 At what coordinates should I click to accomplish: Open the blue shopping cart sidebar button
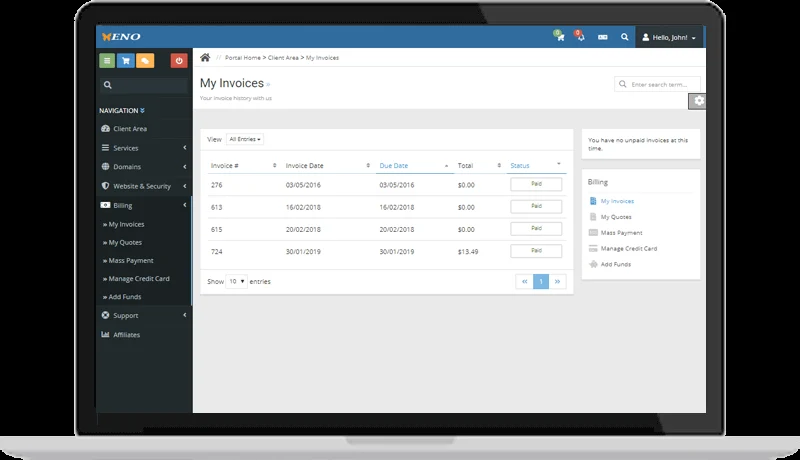126,61
